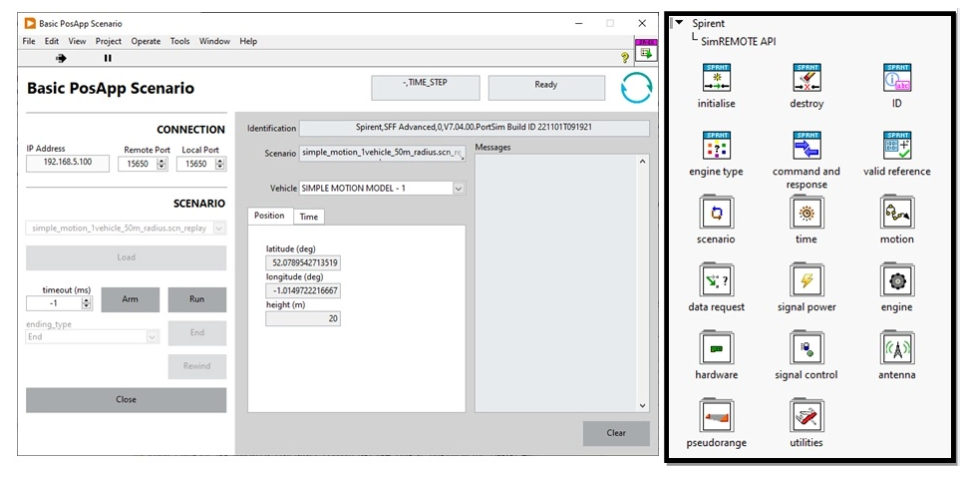Open the scenario palette folder

click(716, 212)
